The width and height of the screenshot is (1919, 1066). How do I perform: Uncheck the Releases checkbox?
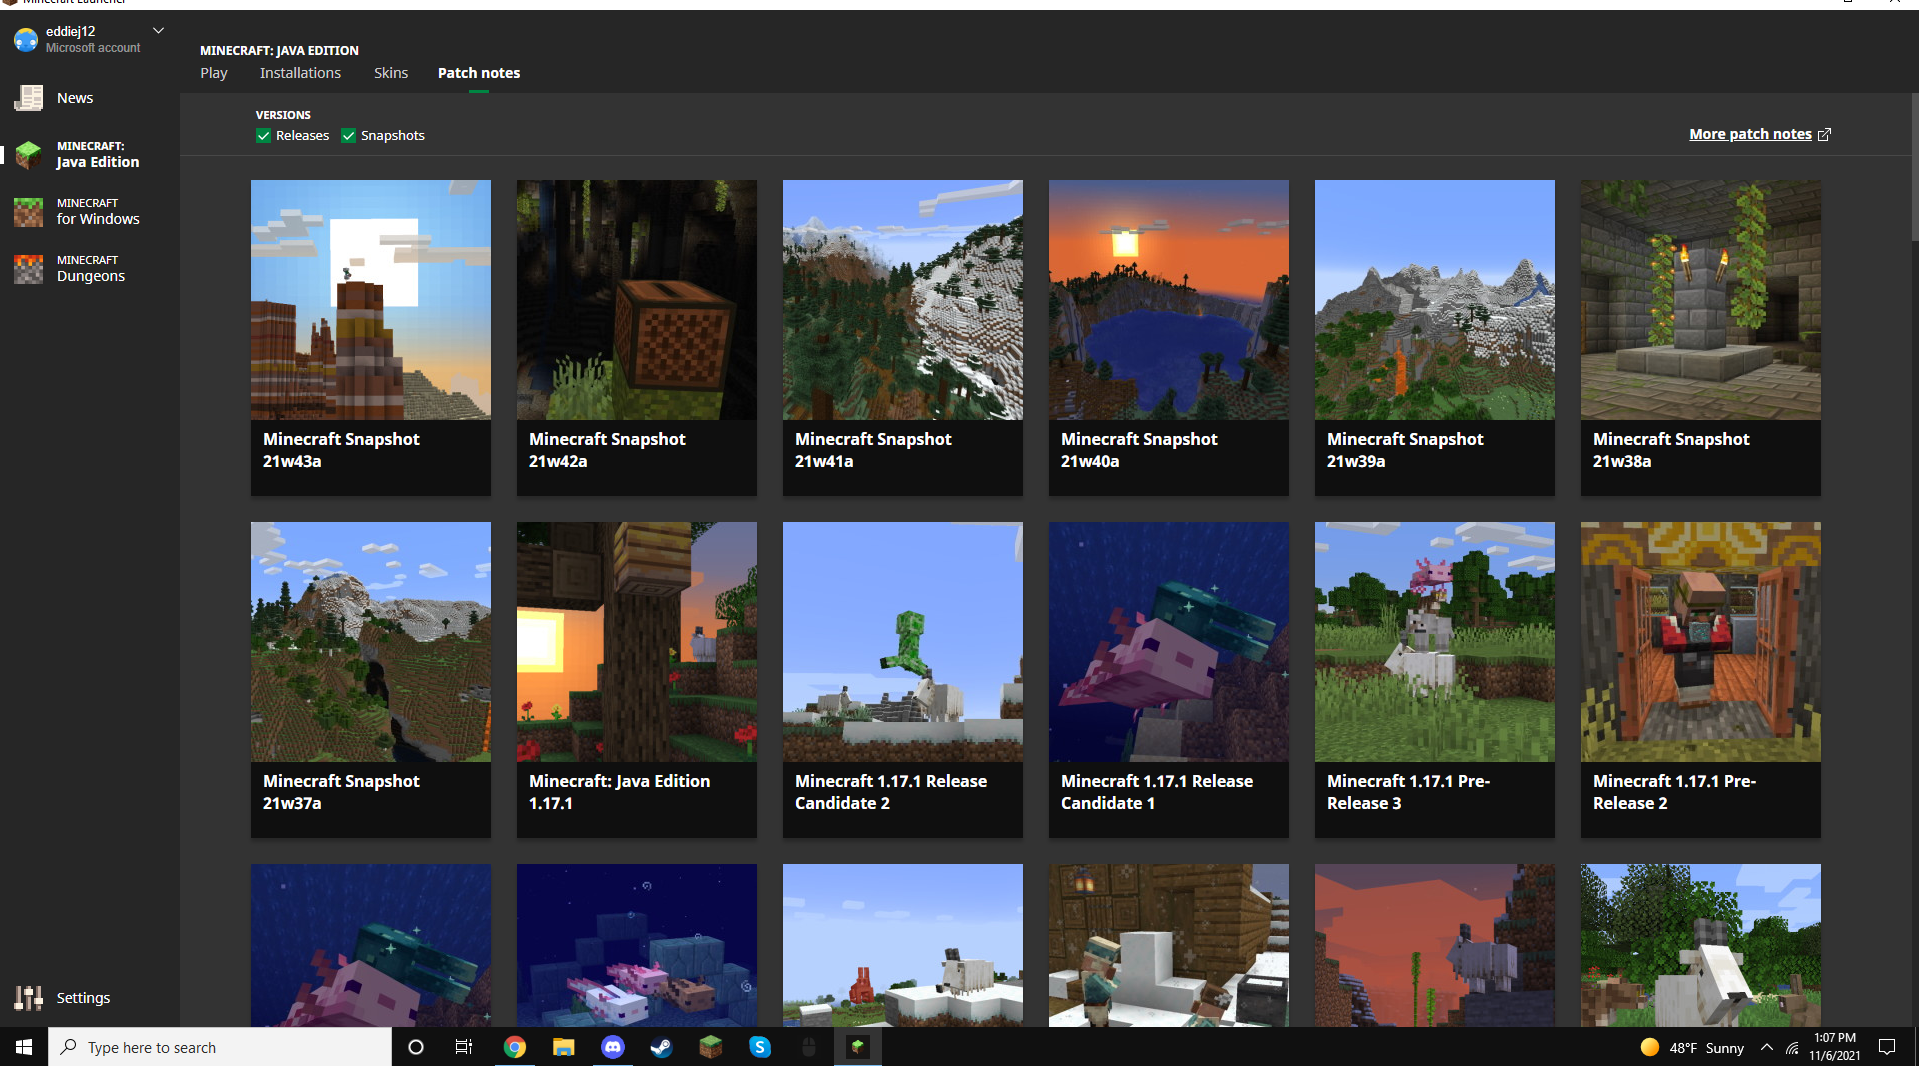(264, 136)
